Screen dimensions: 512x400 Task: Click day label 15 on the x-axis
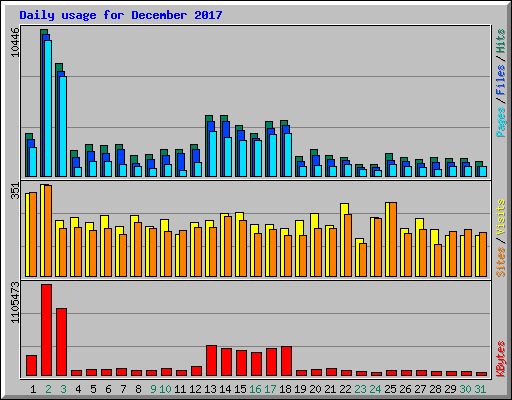[240, 389]
